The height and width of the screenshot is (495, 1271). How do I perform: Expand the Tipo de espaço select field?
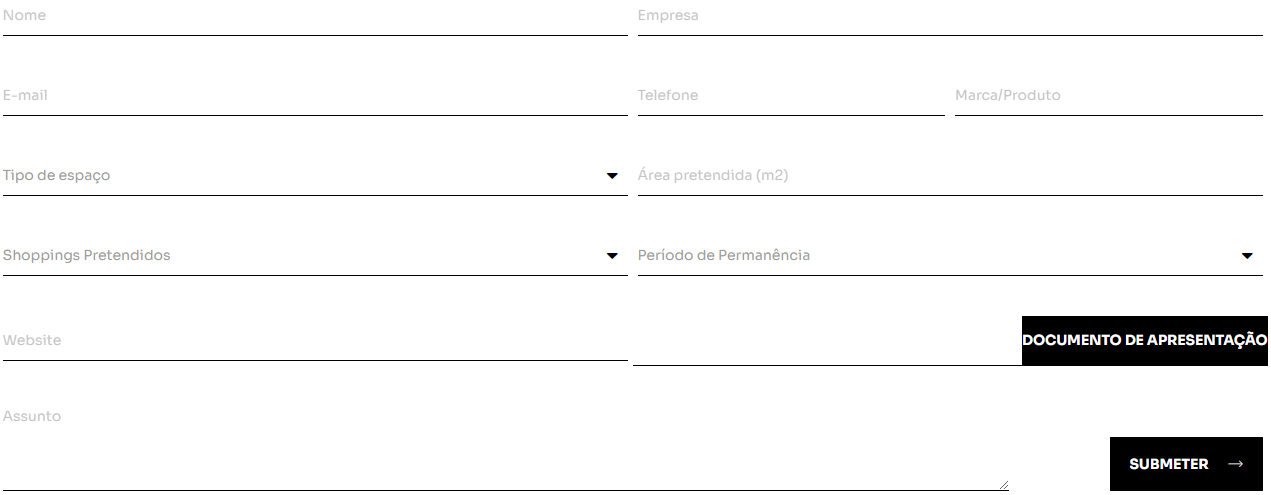(x=300, y=176)
